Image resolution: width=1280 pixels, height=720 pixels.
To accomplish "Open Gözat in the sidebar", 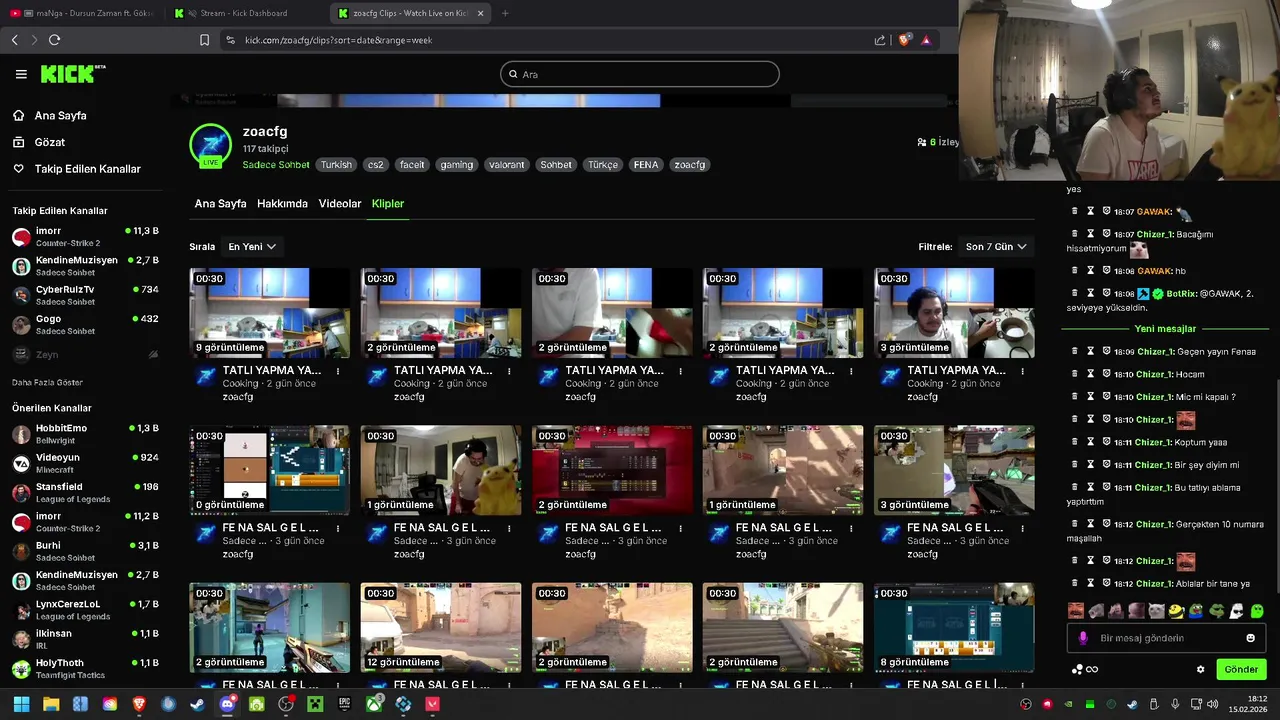I will tap(49, 143).
